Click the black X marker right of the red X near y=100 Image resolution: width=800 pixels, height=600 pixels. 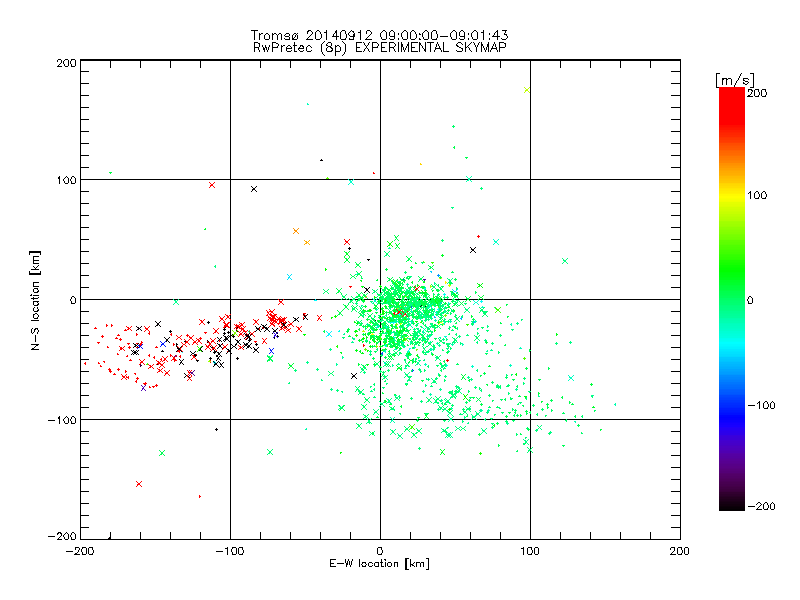[254, 189]
